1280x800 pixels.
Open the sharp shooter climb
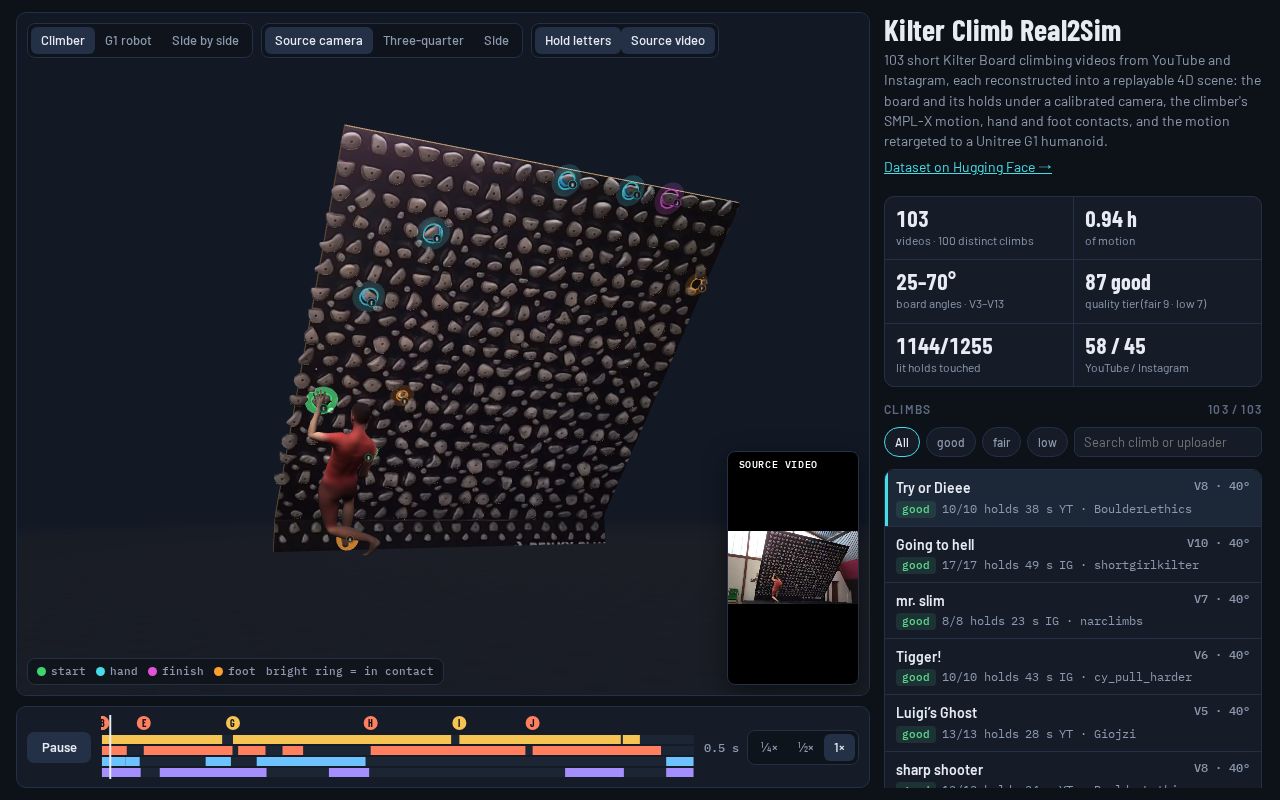[1073, 770]
